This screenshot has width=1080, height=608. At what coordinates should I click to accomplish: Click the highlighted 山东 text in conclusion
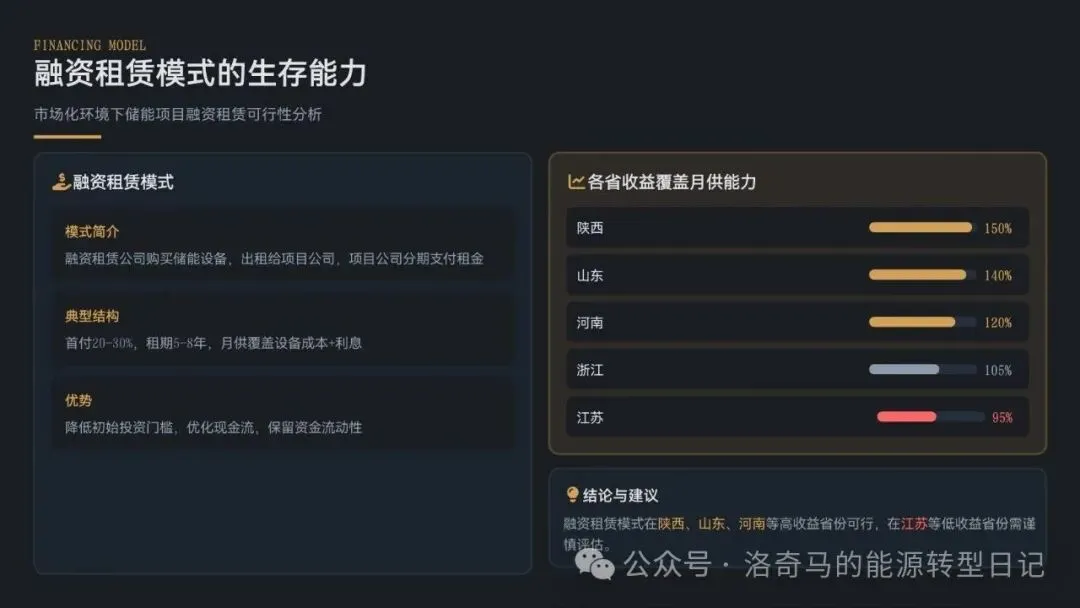[x=711, y=524]
